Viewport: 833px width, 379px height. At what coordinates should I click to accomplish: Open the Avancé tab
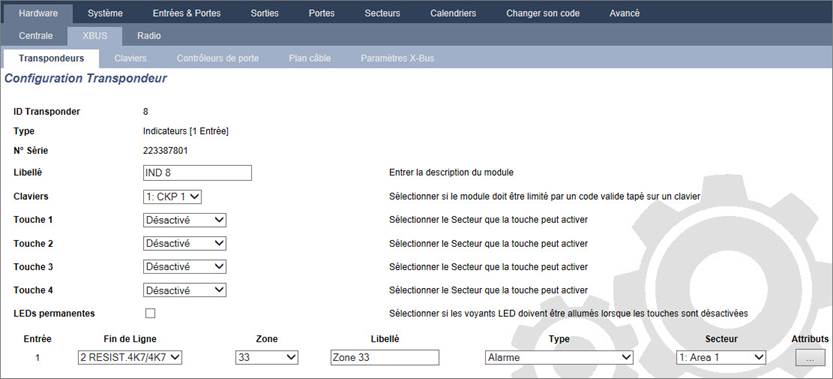(x=625, y=13)
